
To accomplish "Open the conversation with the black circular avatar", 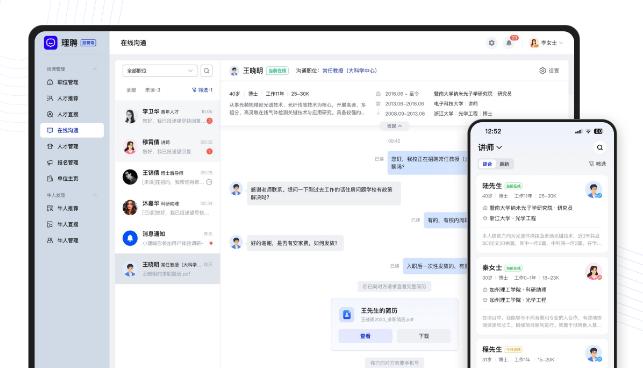I will point(167,177).
